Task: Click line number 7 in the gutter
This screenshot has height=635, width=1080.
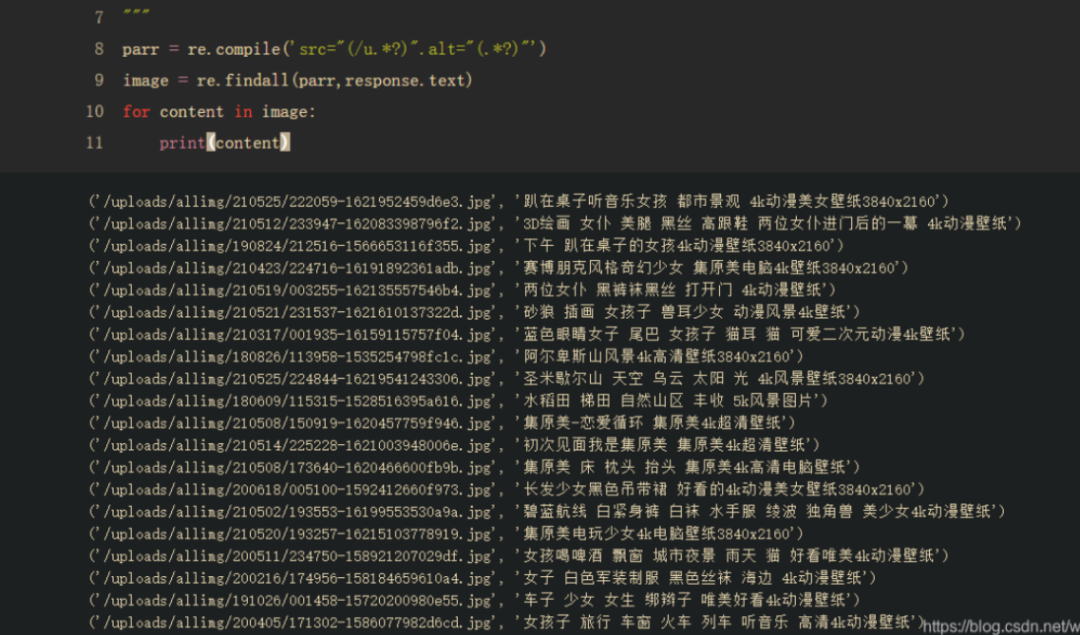Action: [98, 17]
